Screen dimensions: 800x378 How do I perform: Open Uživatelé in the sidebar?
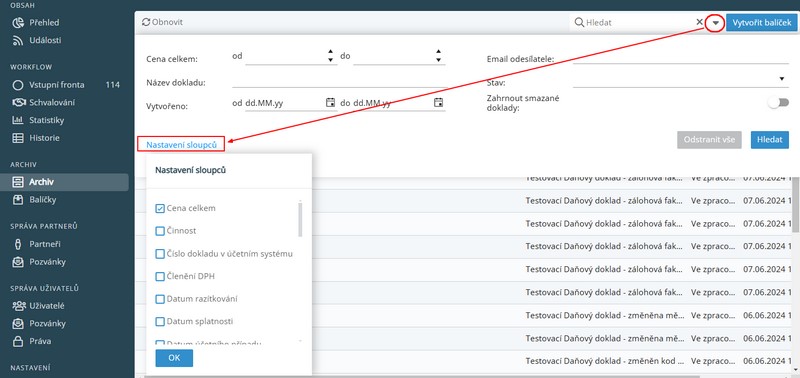(x=47, y=306)
